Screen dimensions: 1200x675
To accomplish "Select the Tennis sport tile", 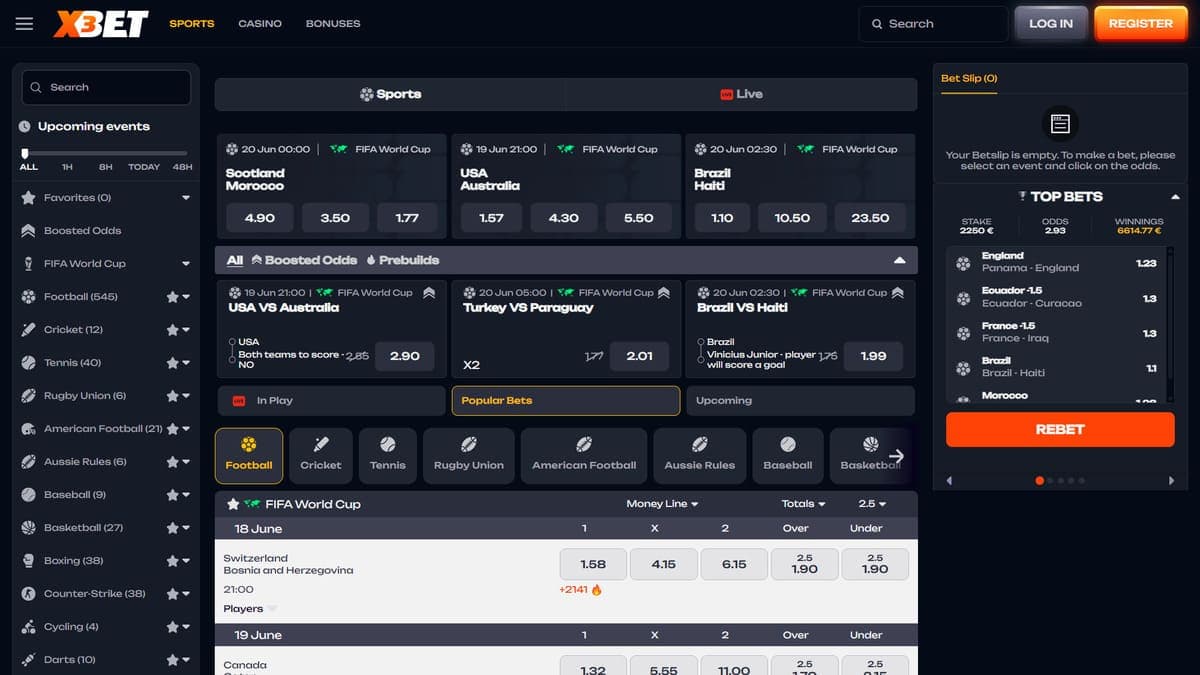I will point(388,456).
